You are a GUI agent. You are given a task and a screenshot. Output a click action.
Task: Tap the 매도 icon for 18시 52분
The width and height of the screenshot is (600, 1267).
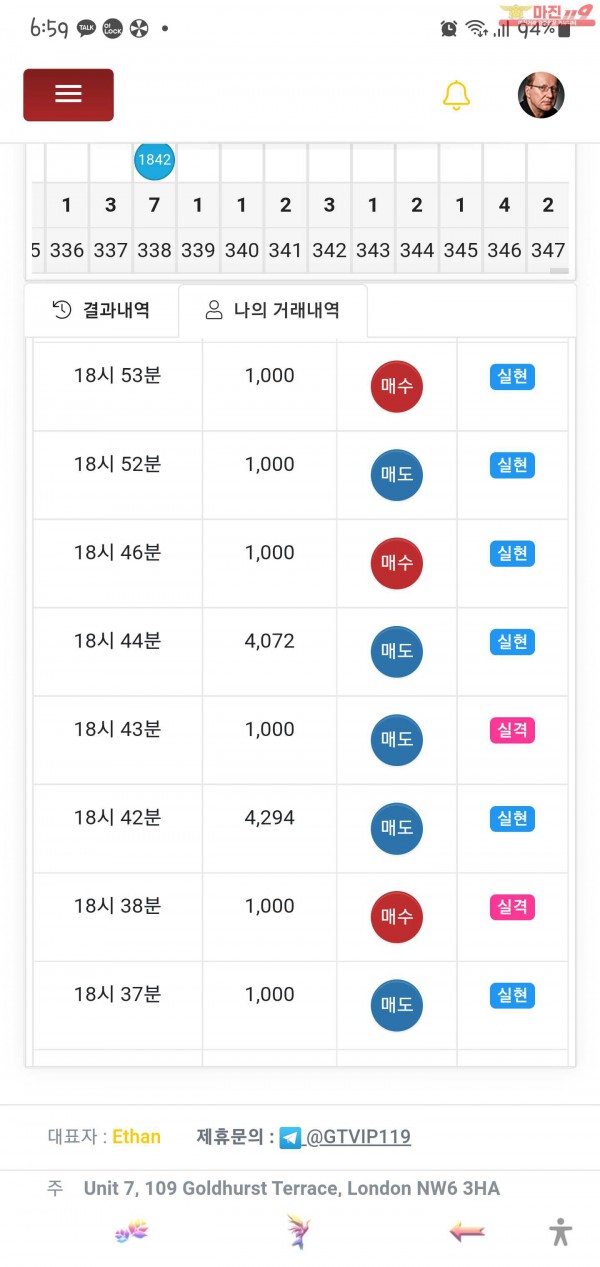pyautogui.click(x=397, y=475)
